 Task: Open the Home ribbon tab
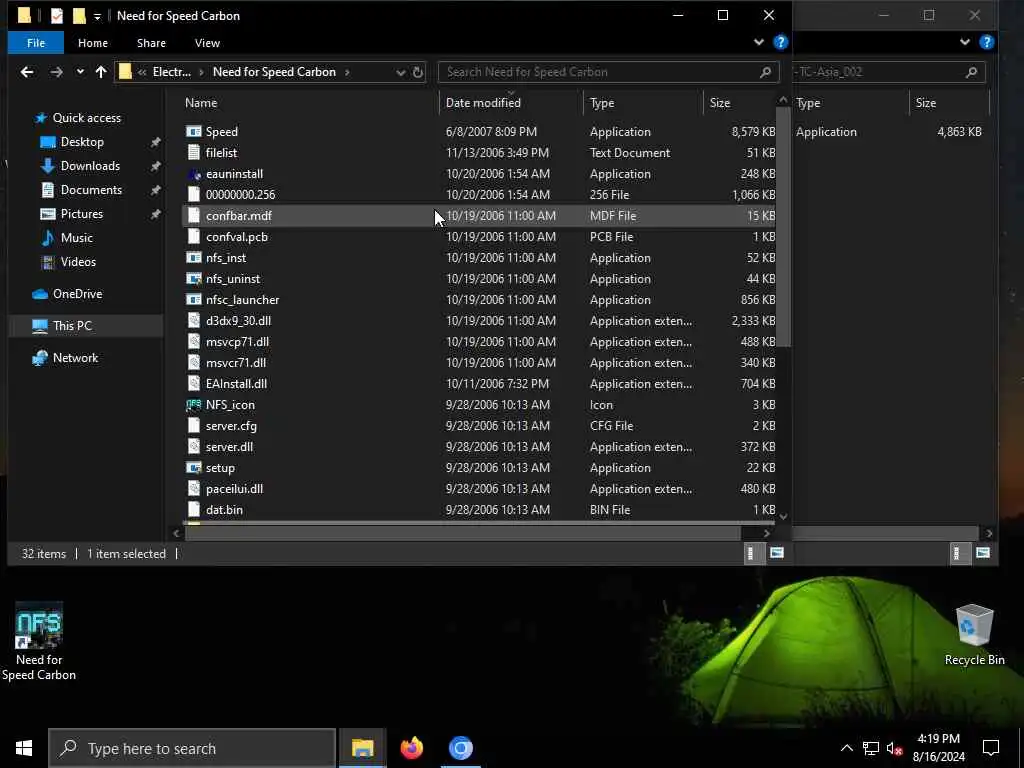click(x=93, y=43)
